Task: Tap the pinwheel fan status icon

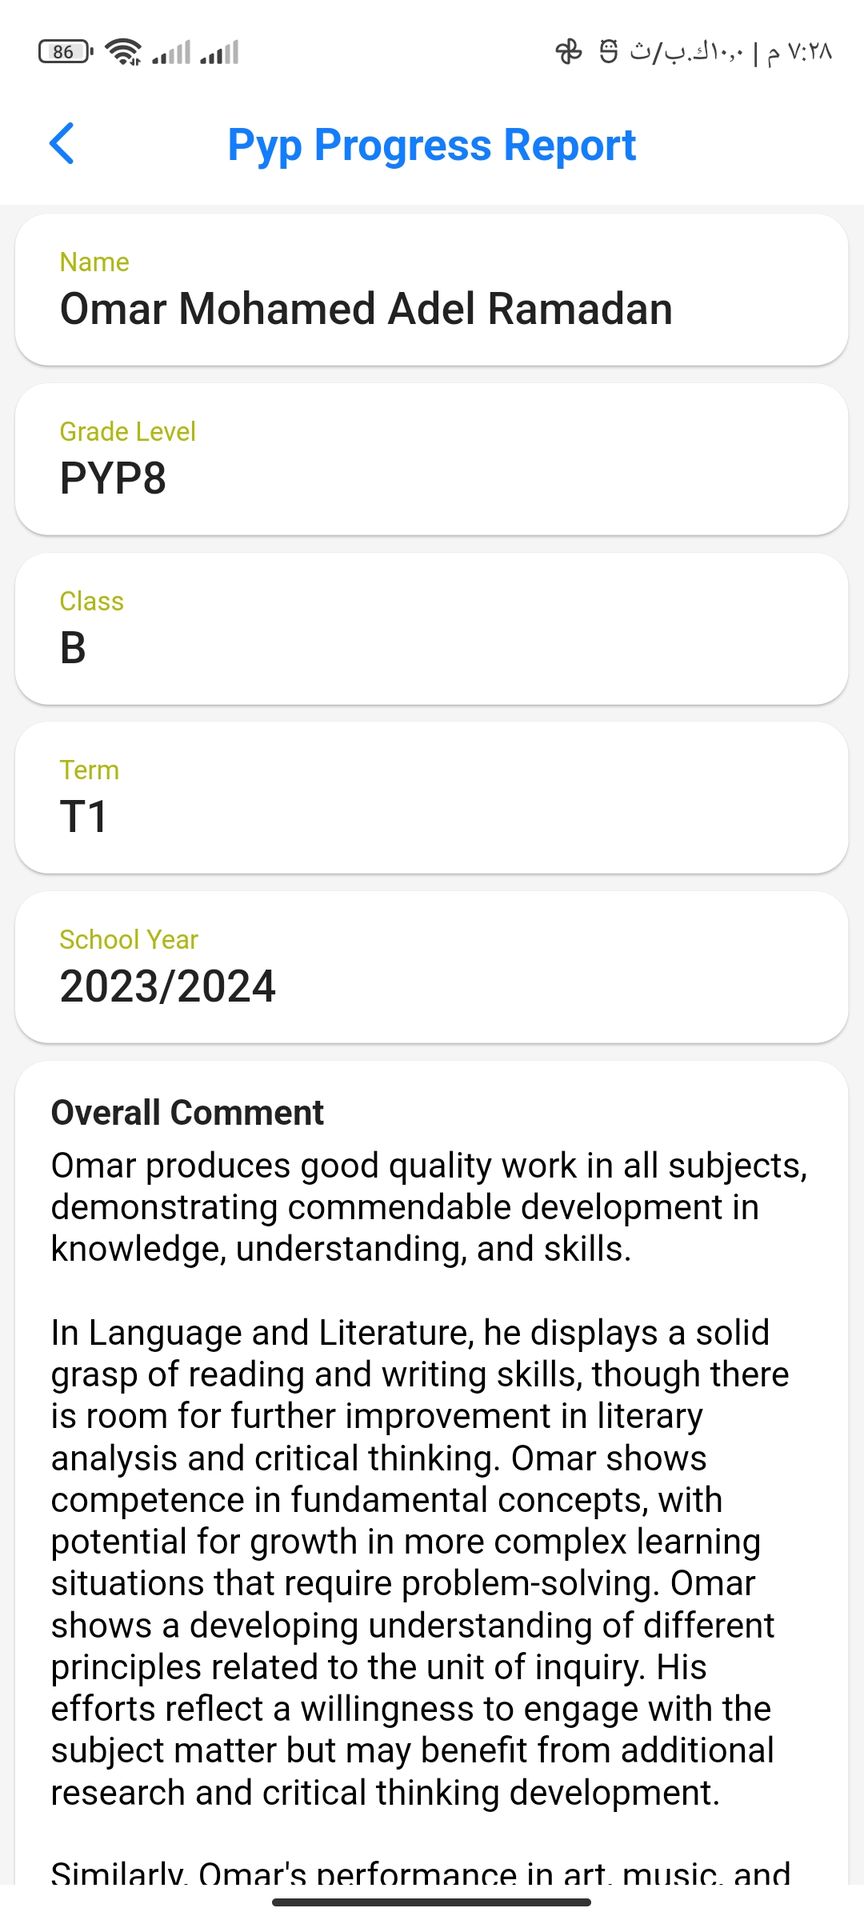Action: coord(569,51)
